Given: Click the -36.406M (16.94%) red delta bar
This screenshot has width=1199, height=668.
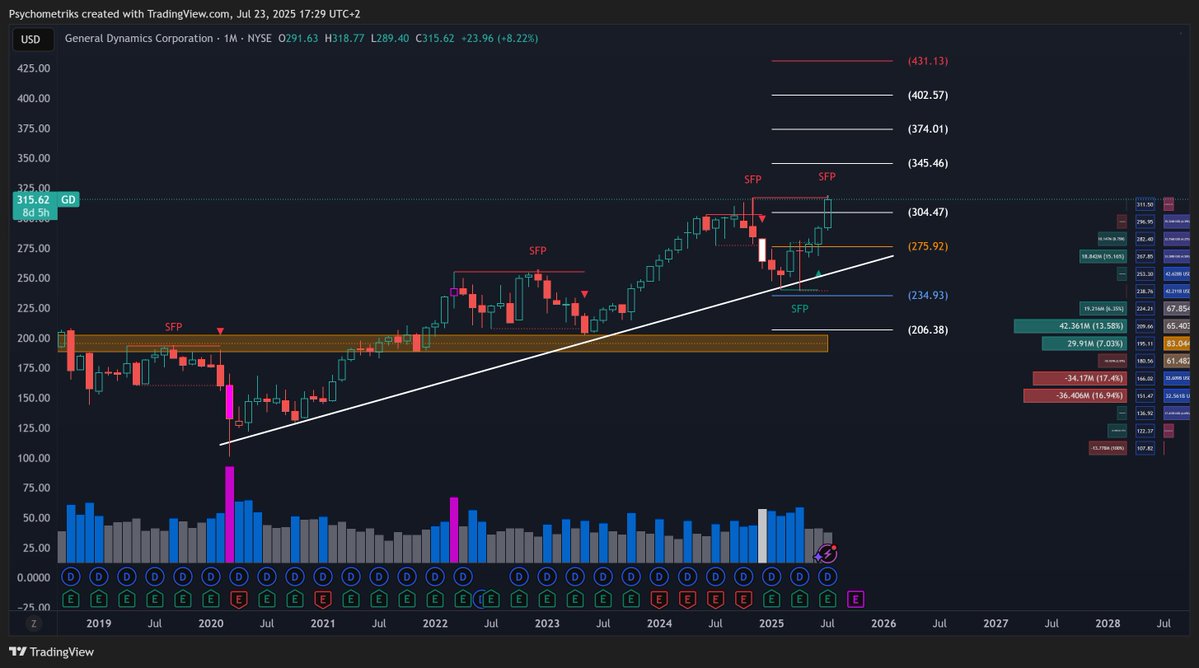Looking at the screenshot, I should pos(1074,396).
